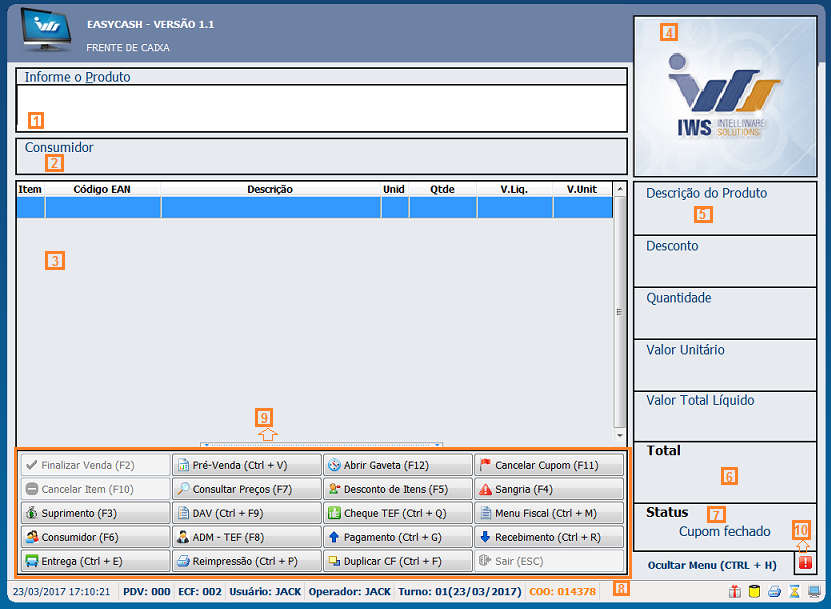Click the hourglass icon in status bar

pos(795,591)
